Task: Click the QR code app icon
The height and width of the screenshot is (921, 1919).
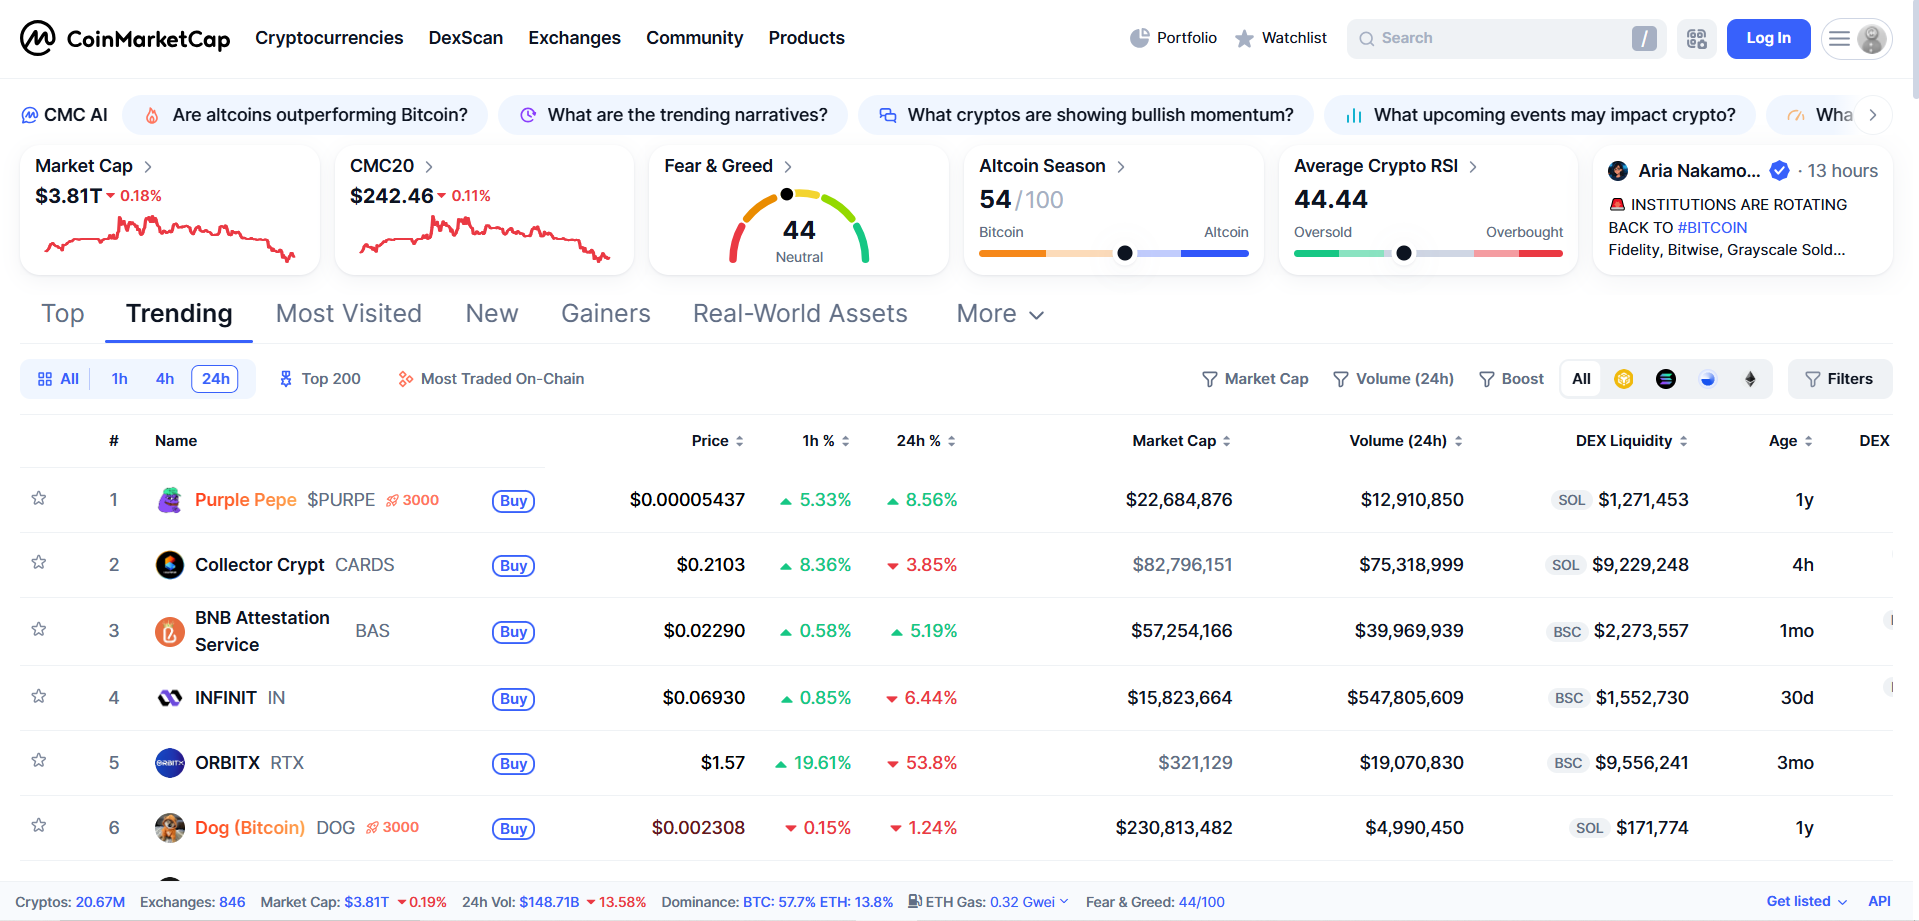Action: (x=1697, y=39)
